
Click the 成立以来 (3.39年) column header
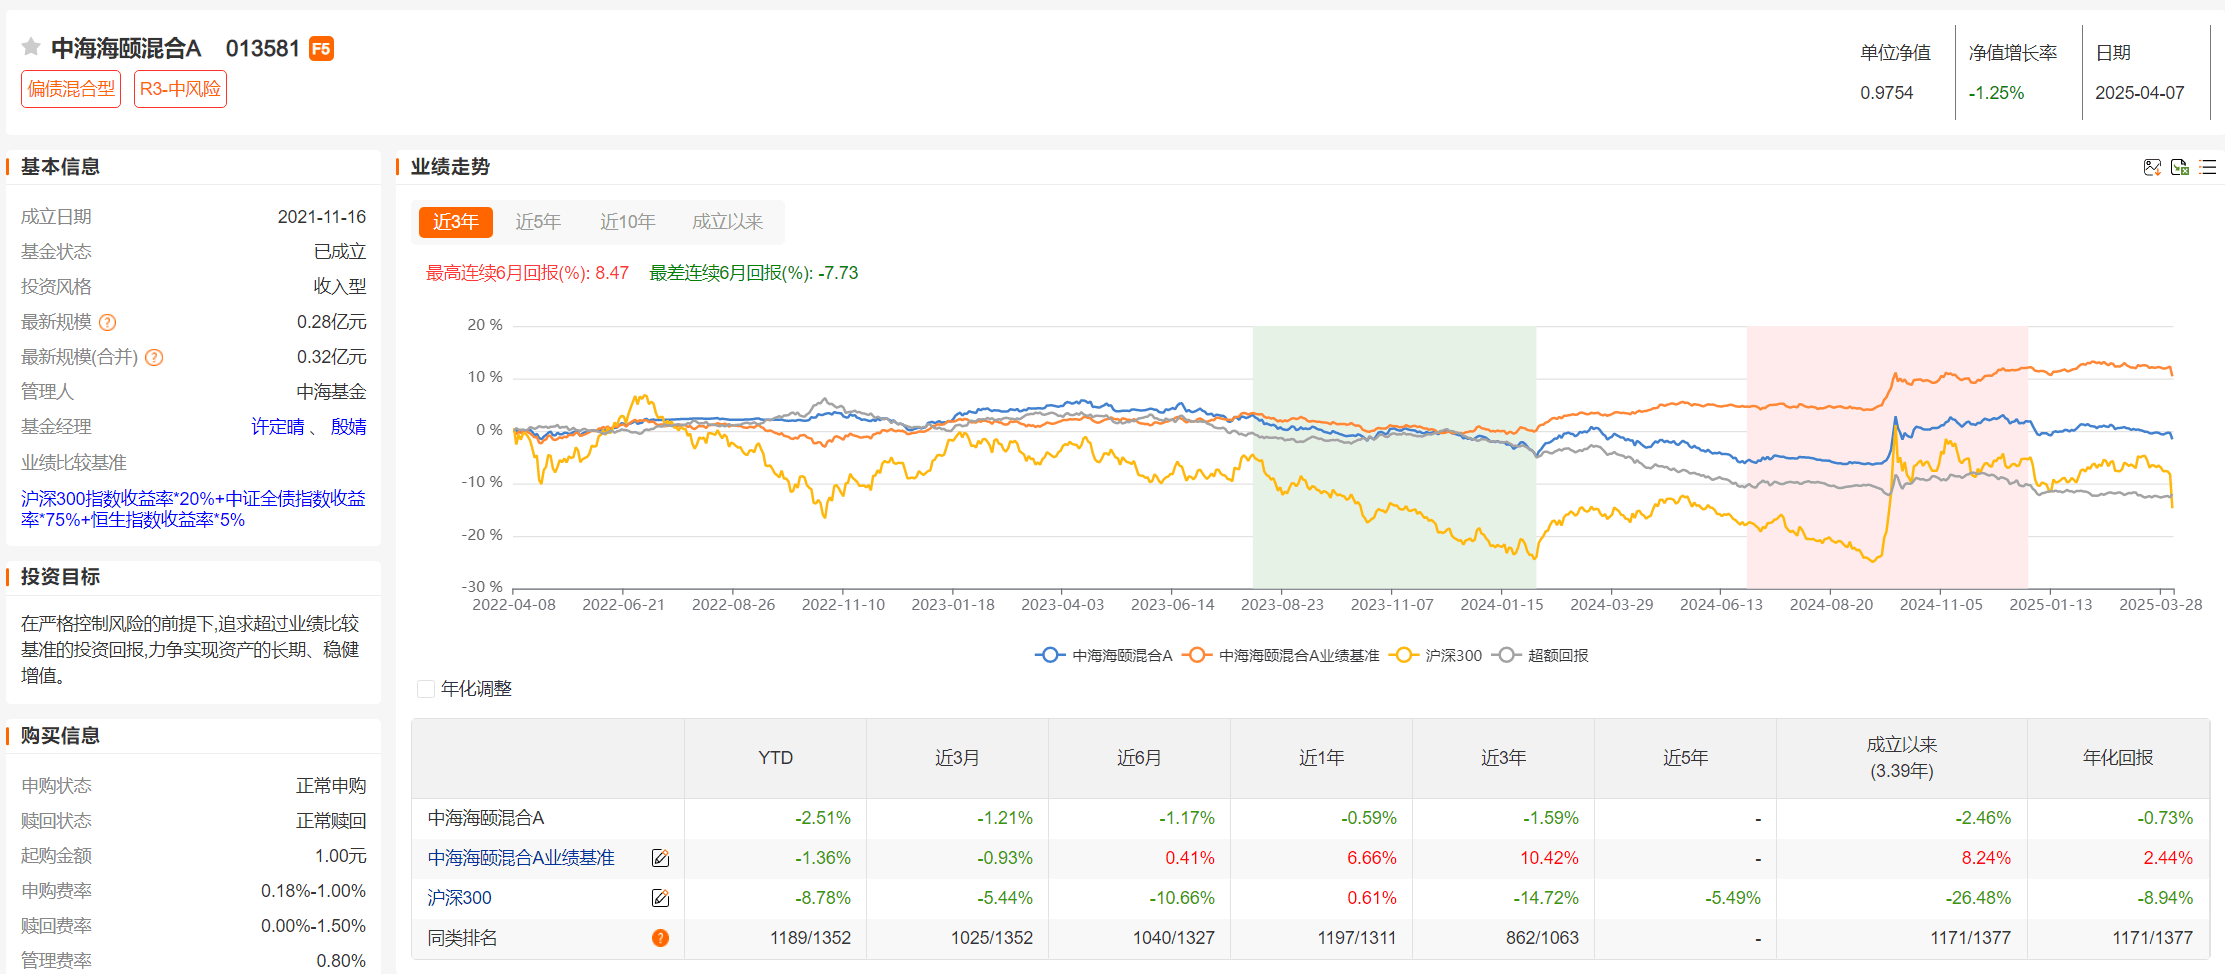pos(1902,758)
